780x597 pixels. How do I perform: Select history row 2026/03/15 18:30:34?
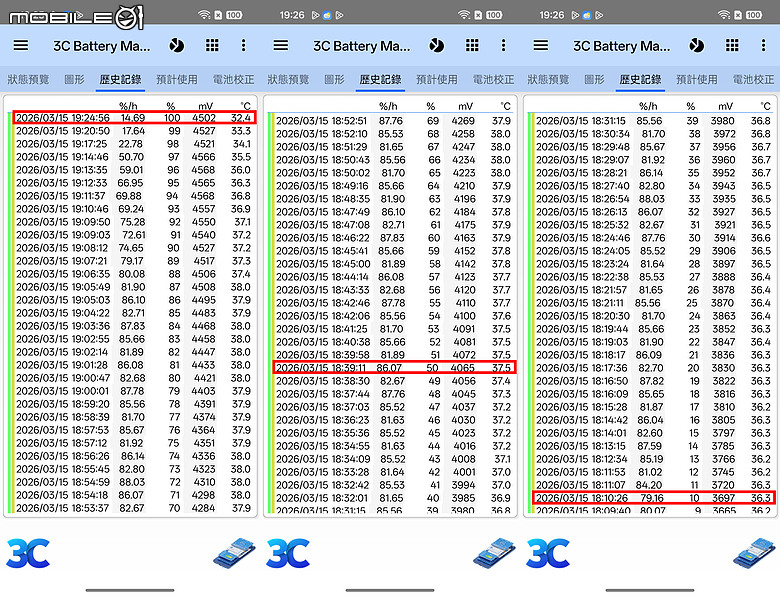(x=653, y=134)
